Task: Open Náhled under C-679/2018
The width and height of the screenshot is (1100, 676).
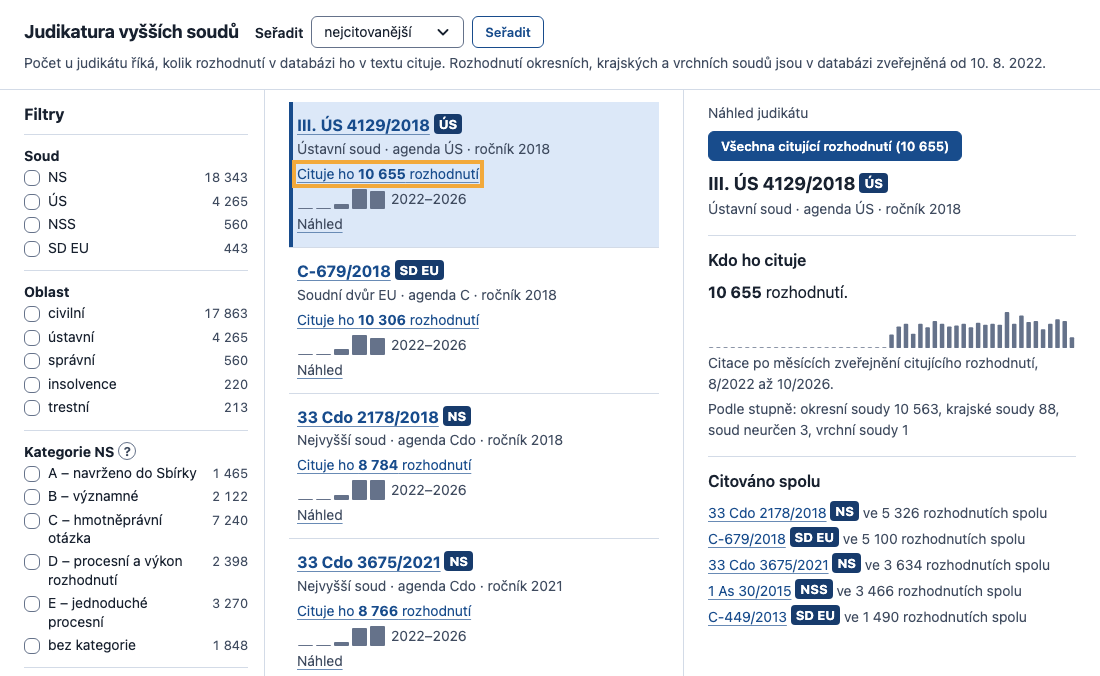Action: click(319, 370)
